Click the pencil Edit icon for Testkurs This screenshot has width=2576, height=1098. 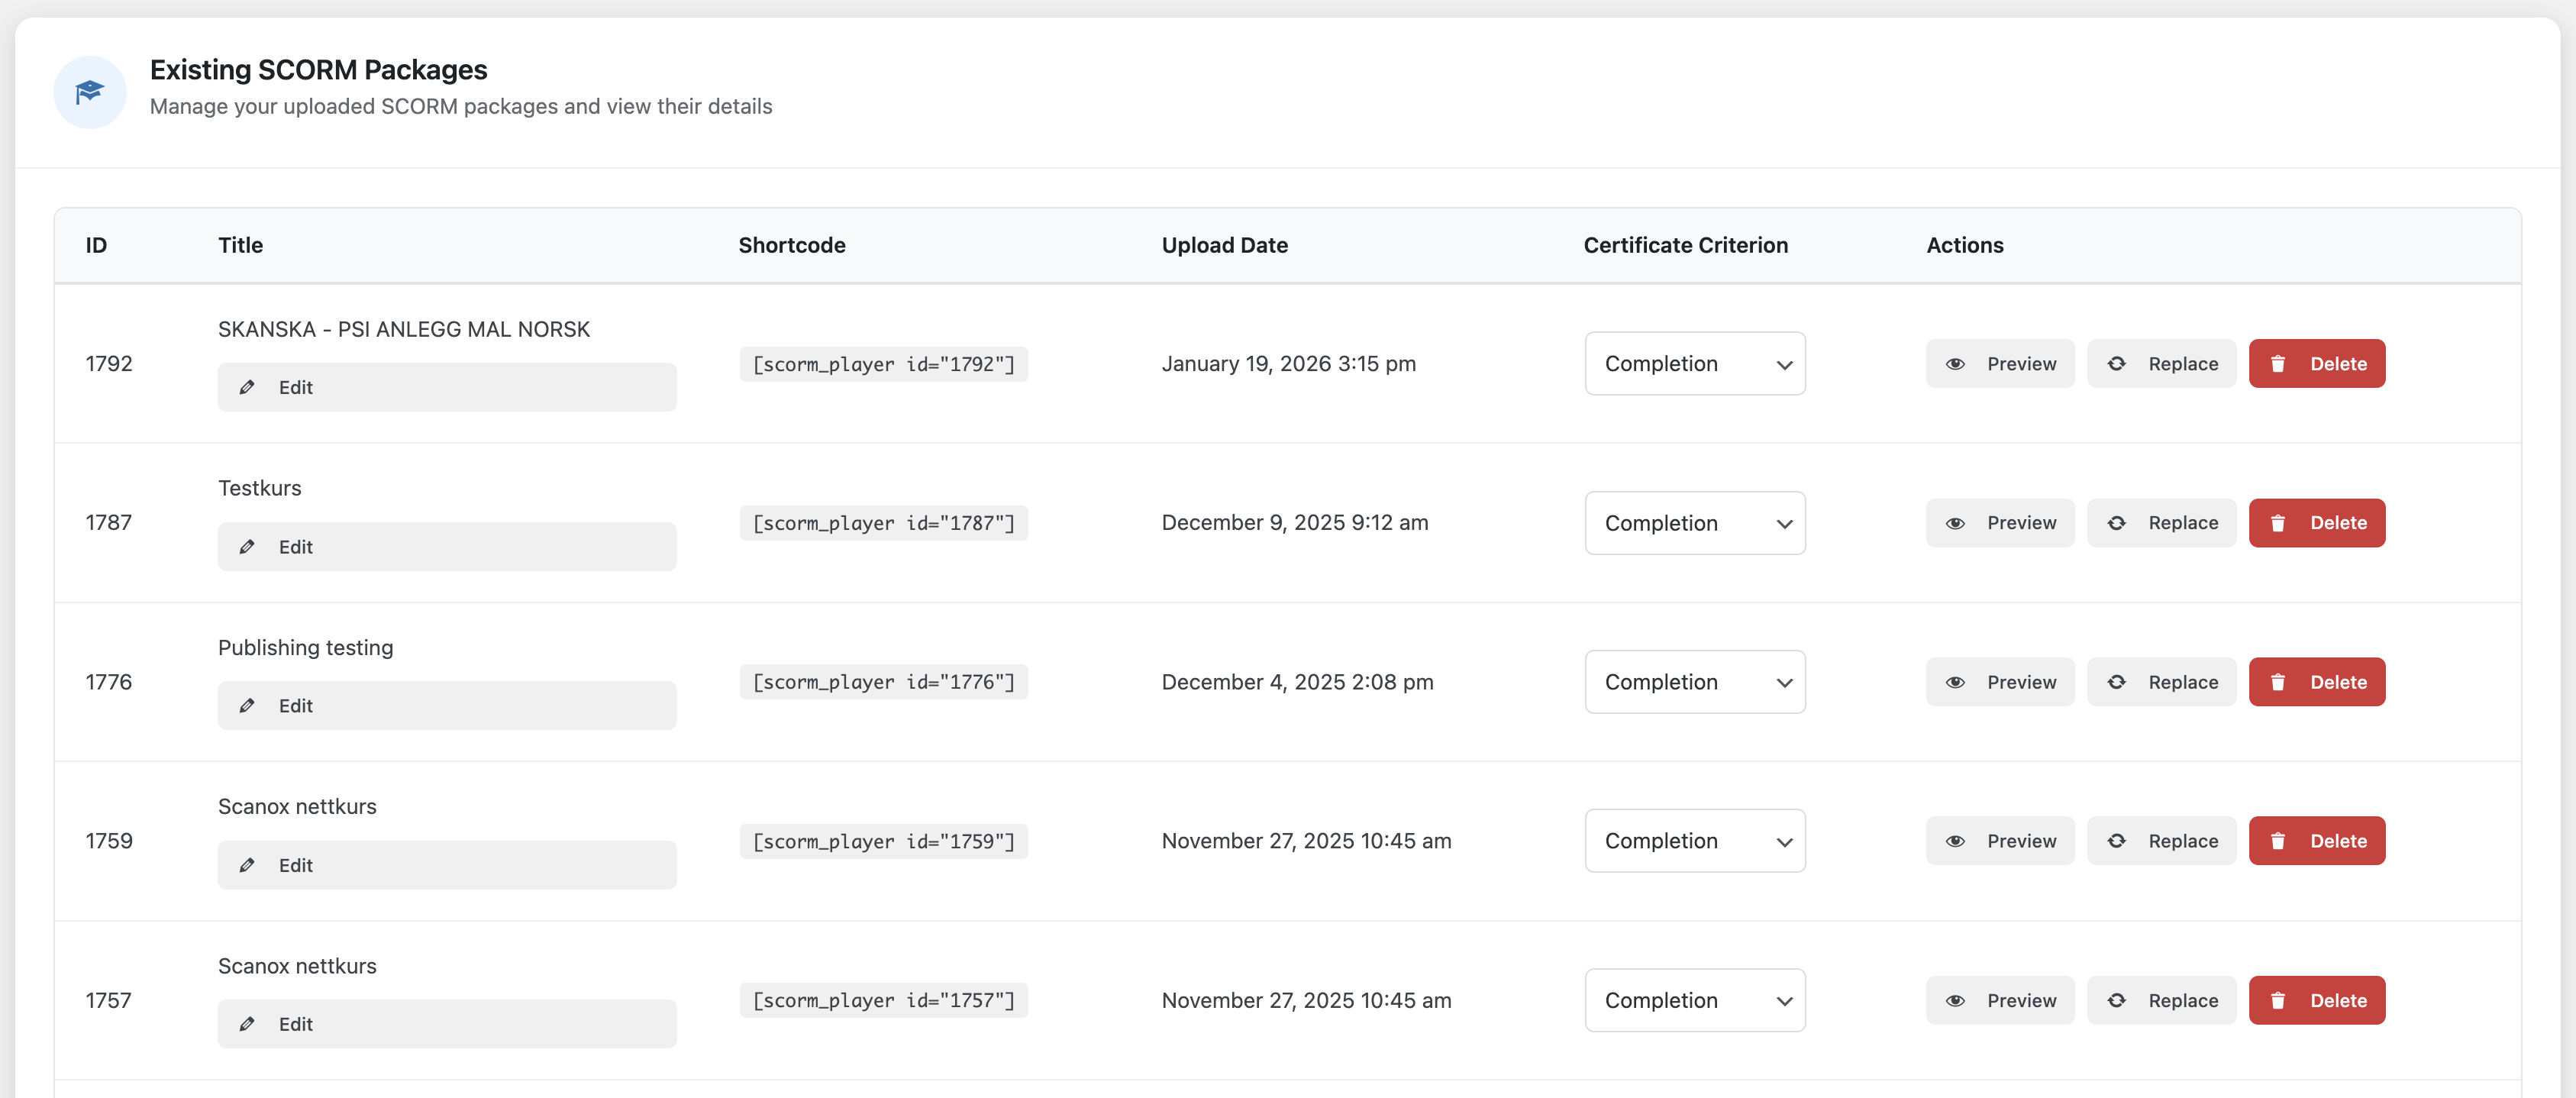pyautogui.click(x=249, y=546)
